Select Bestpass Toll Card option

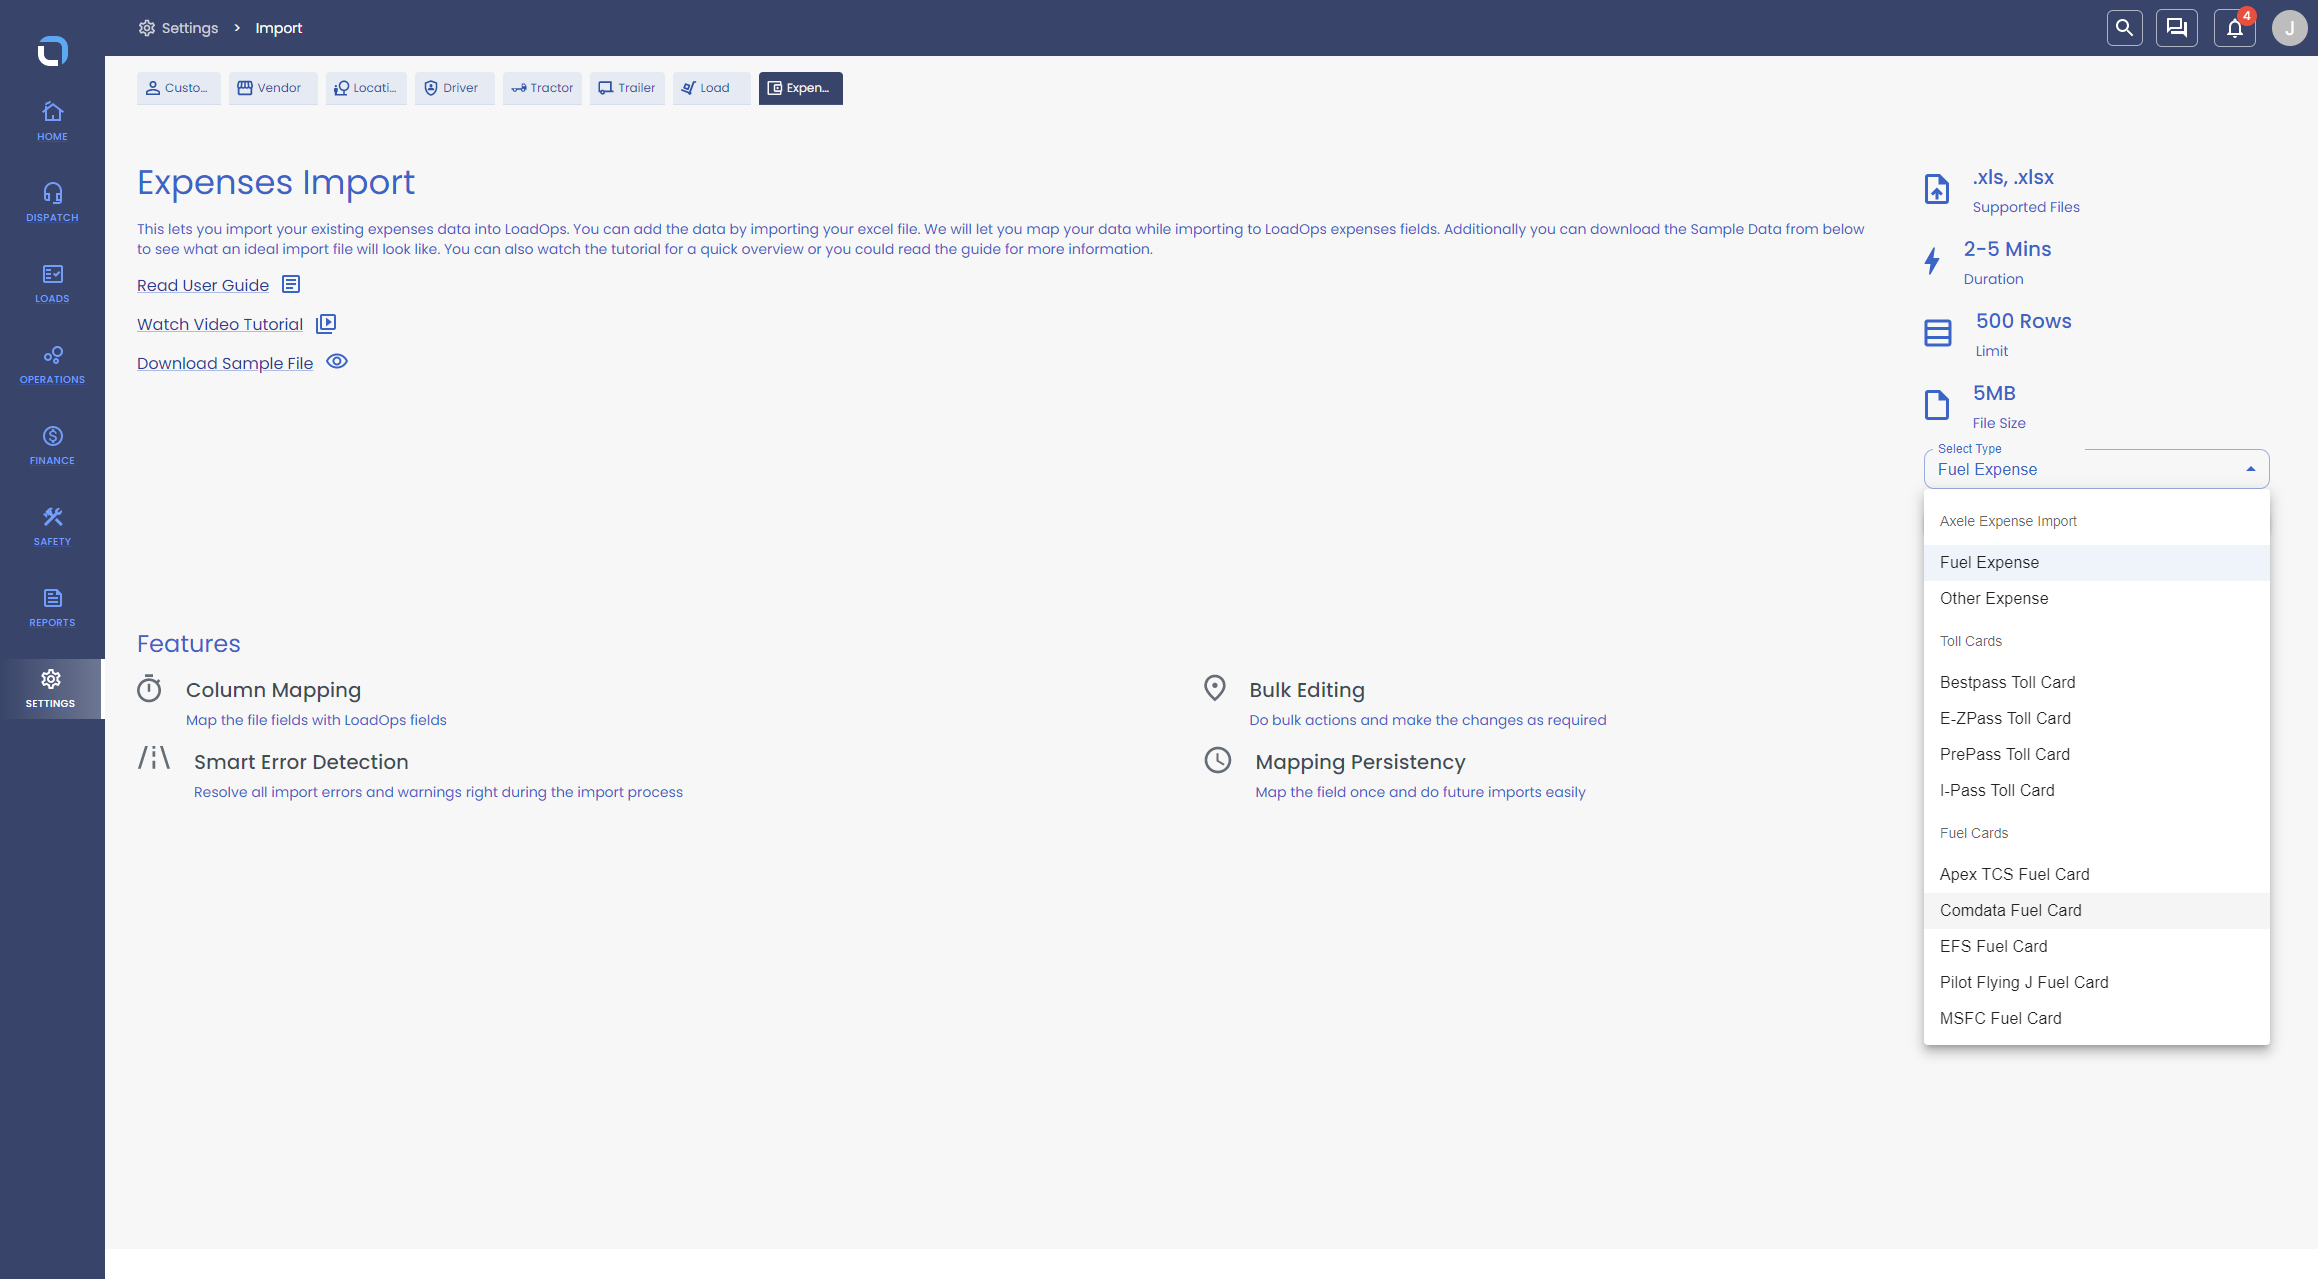pos(2097,682)
